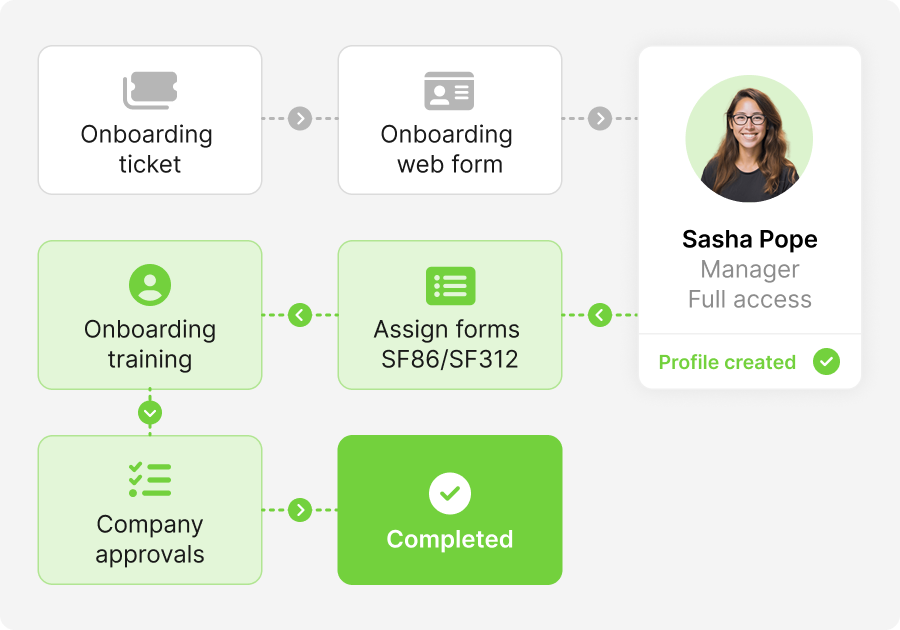Click gray arrow leading to Sasha Pope profile
Screen dimensions: 900x630
click(600, 119)
